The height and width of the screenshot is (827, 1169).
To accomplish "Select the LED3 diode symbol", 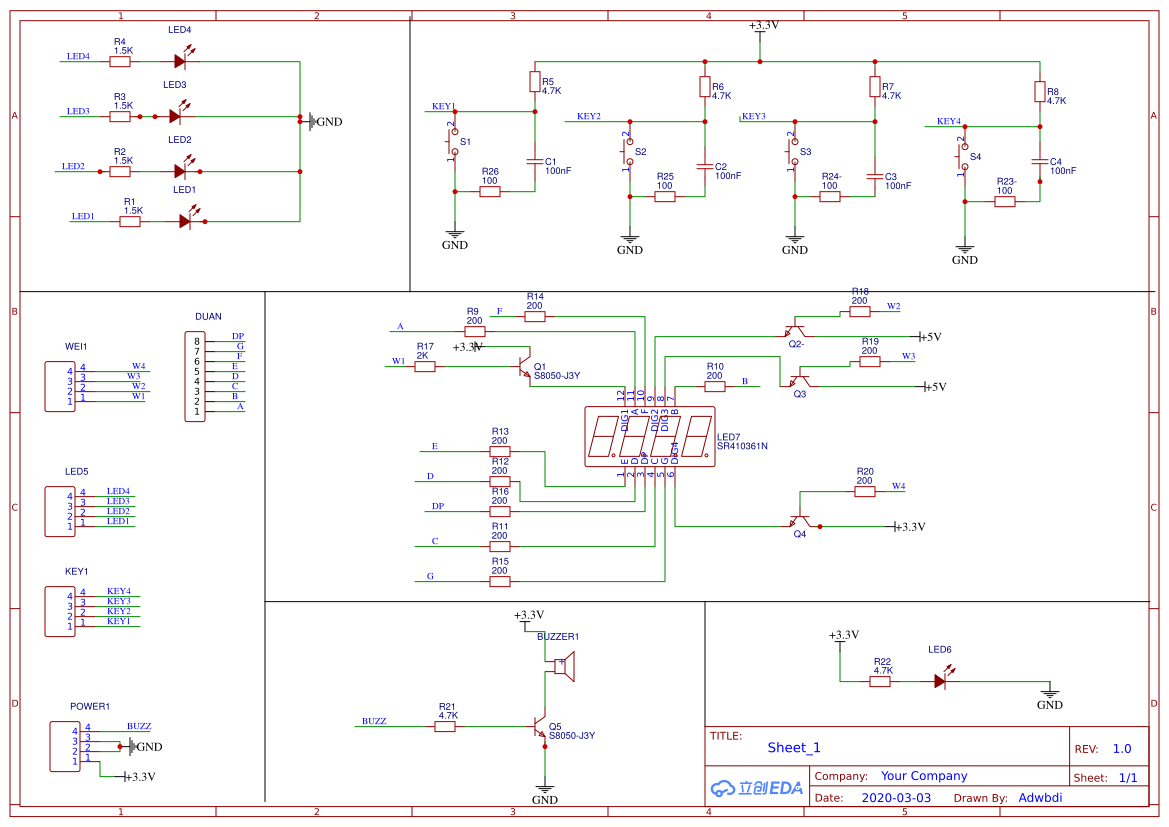I will coord(177,114).
